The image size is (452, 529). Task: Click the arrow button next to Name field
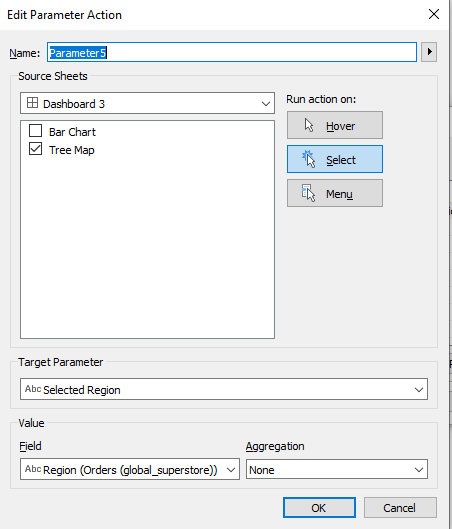429,52
